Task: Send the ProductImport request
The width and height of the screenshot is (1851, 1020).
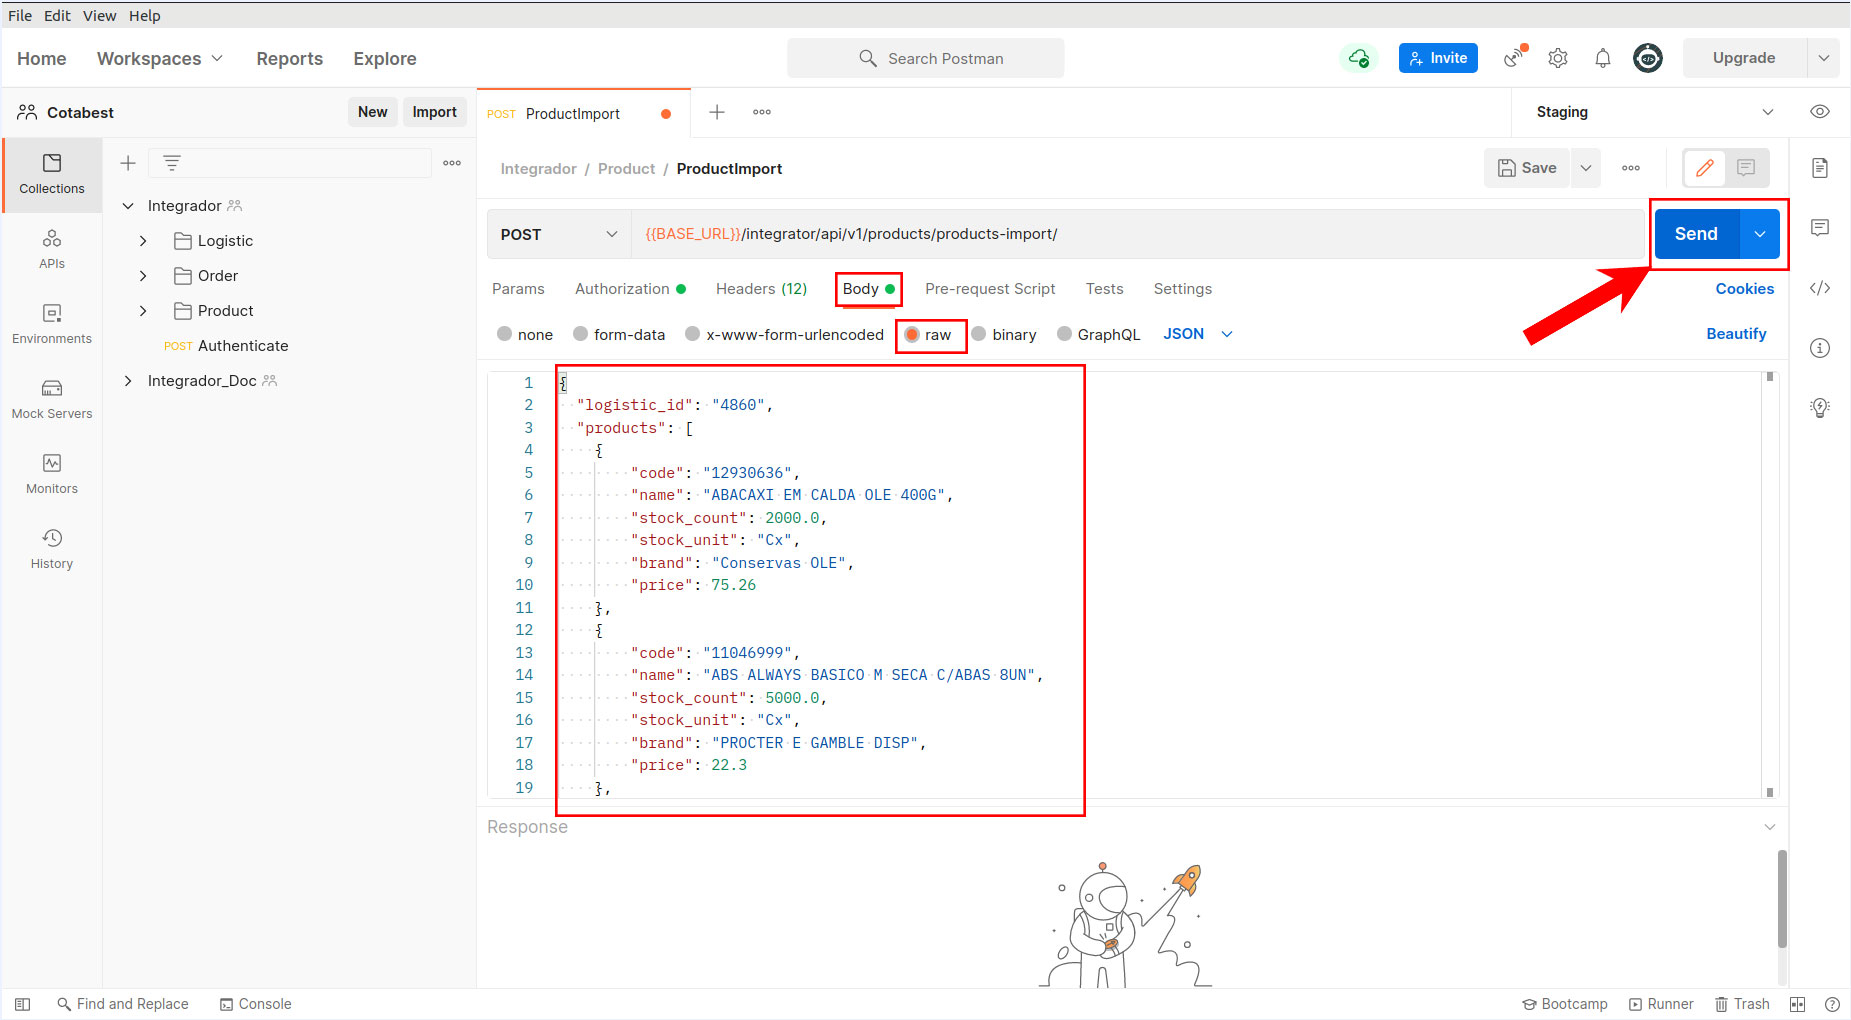Action: 1697,234
